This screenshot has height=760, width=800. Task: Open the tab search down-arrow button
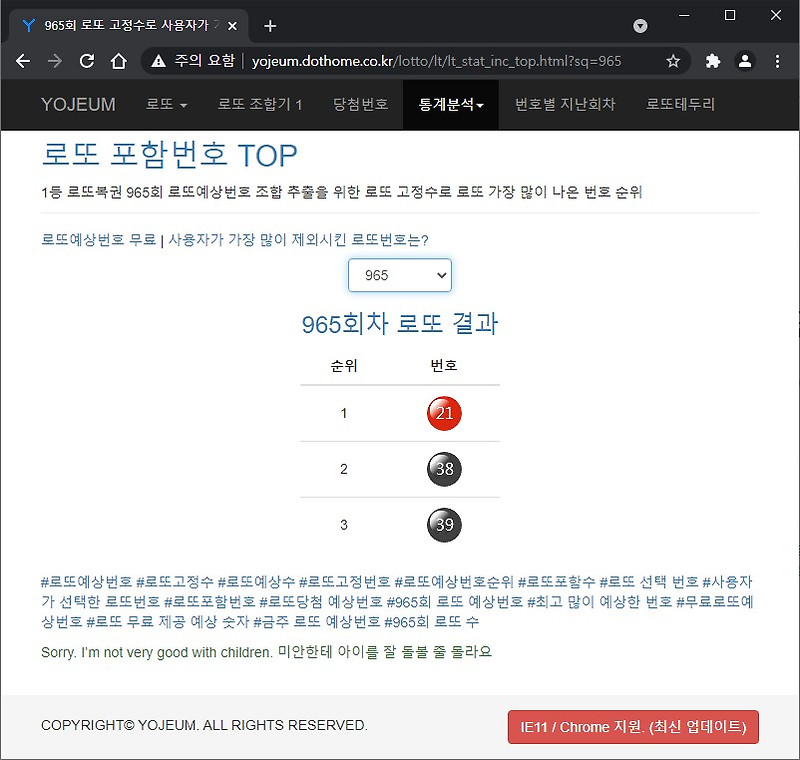point(640,26)
